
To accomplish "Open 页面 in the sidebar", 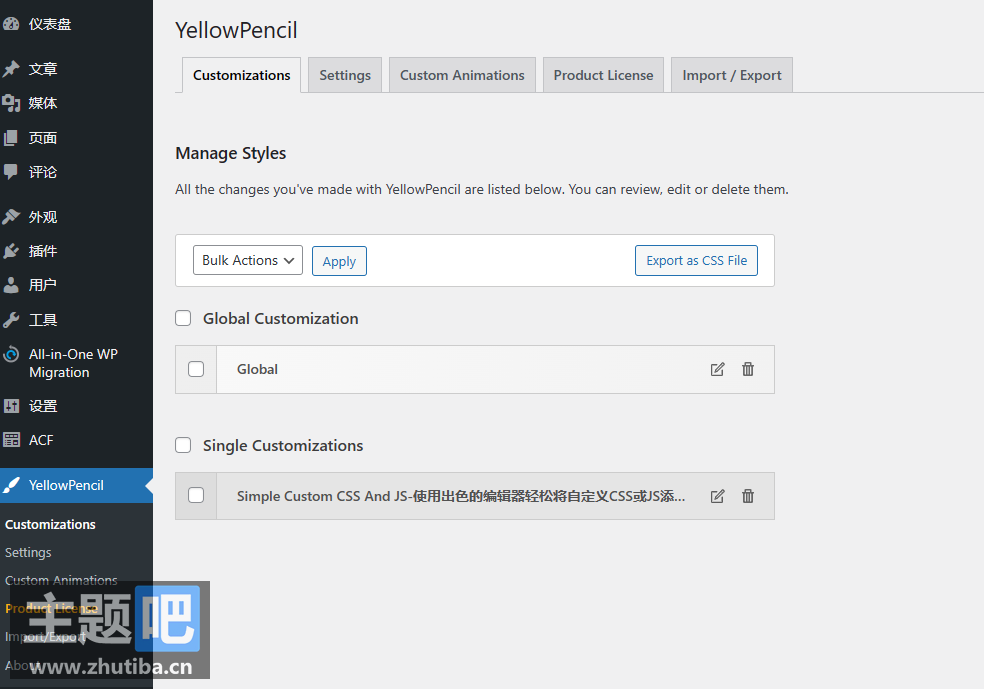I will [43, 138].
